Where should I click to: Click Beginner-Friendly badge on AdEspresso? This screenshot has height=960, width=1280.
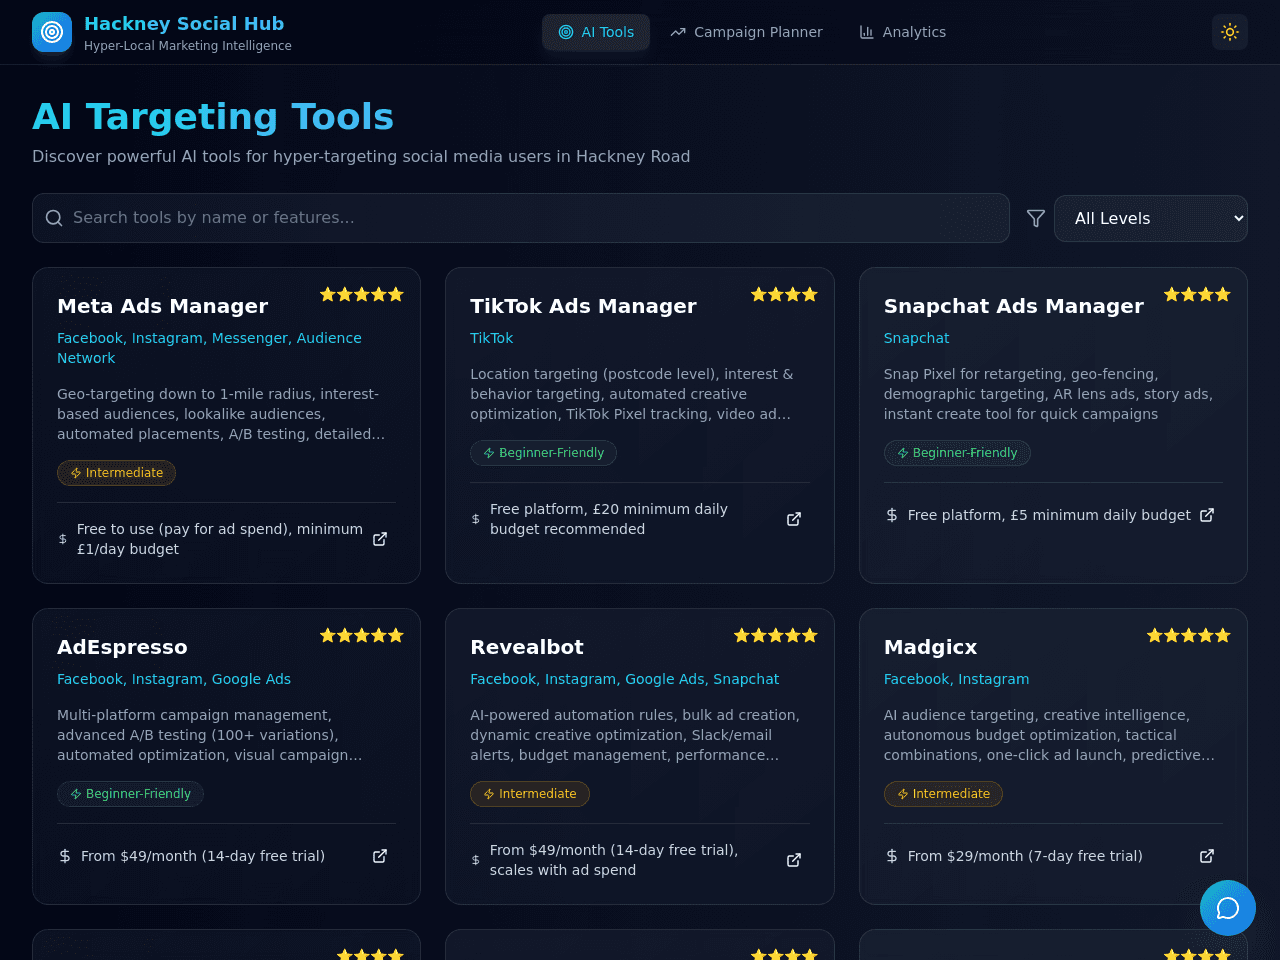tap(130, 794)
